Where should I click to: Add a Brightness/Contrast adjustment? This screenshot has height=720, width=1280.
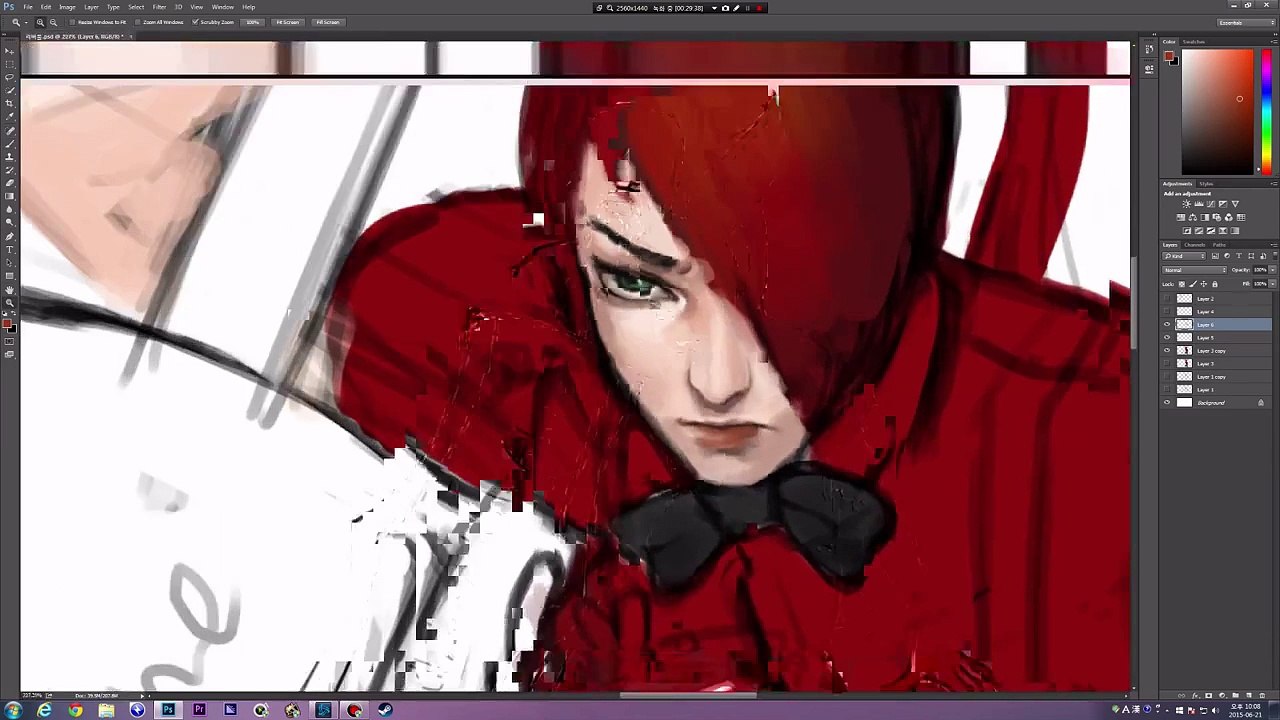pos(1187,204)
